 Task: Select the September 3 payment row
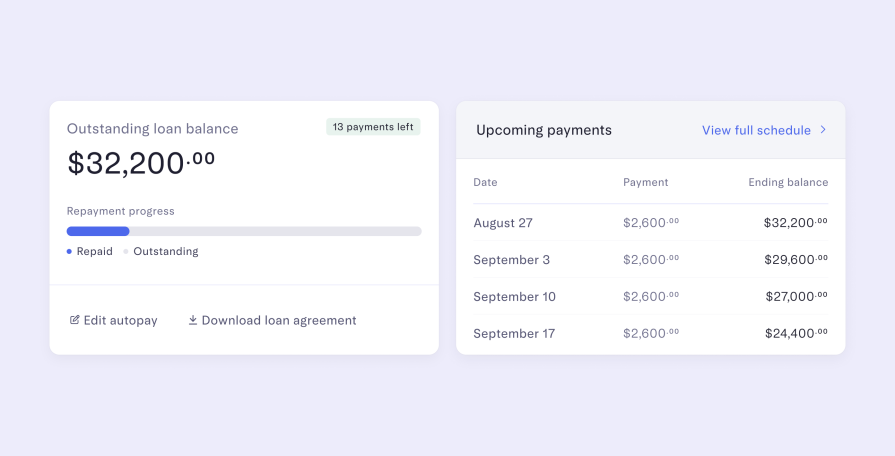pyautogui.click(x=650, y=260)
